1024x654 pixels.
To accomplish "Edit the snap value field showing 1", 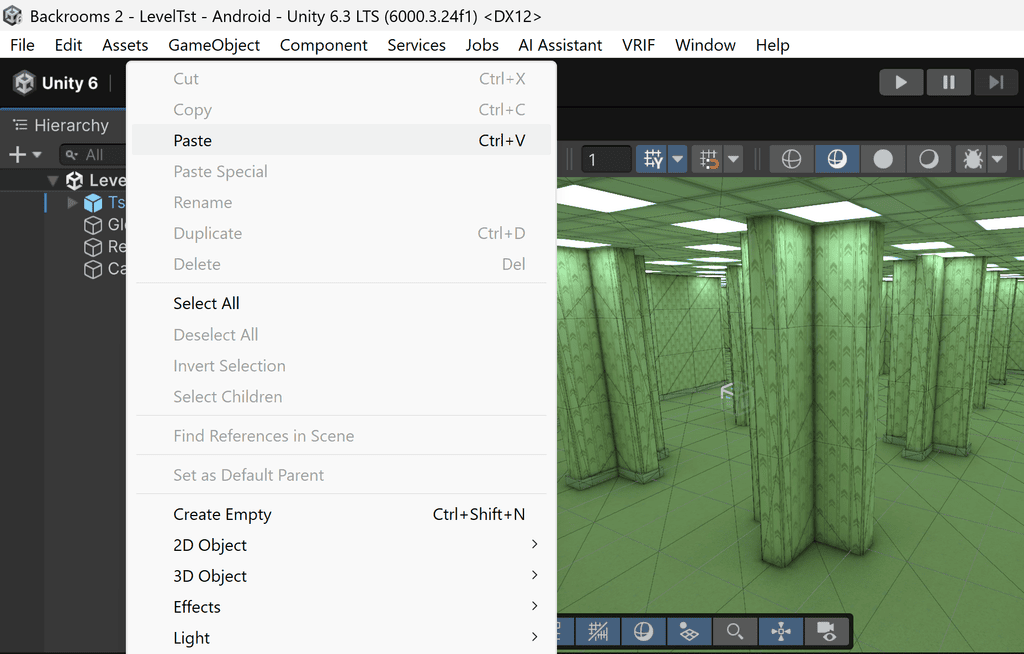I will 606,159.
